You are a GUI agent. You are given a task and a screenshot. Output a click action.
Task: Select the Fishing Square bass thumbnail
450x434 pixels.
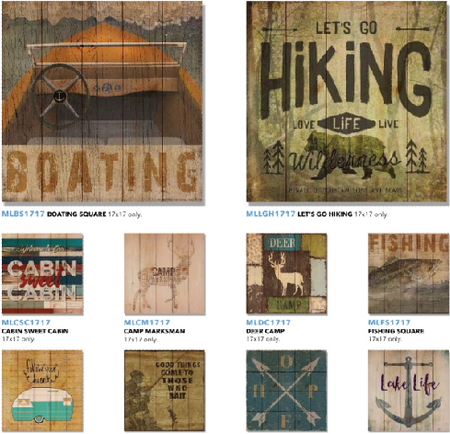click(409, 274)
